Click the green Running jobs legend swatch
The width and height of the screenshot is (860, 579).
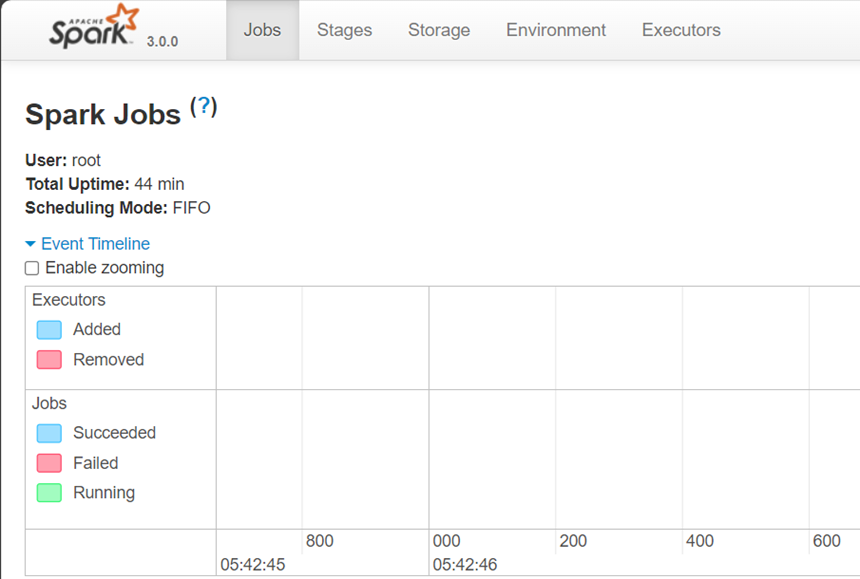49,493
